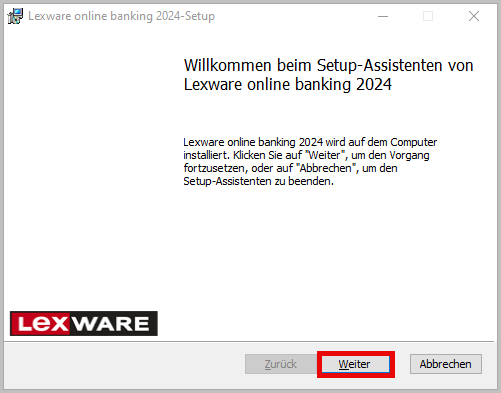This screenshot has width=501, height=393.
Task: Click the Lexware logo image
Action: tap(84, 323)
